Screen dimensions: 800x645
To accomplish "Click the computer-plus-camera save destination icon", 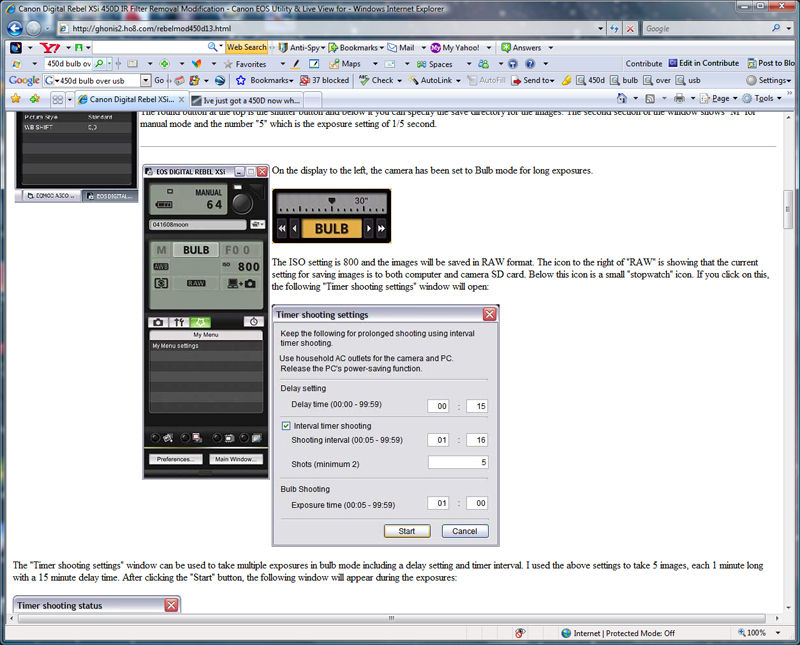I will (242, 283).
